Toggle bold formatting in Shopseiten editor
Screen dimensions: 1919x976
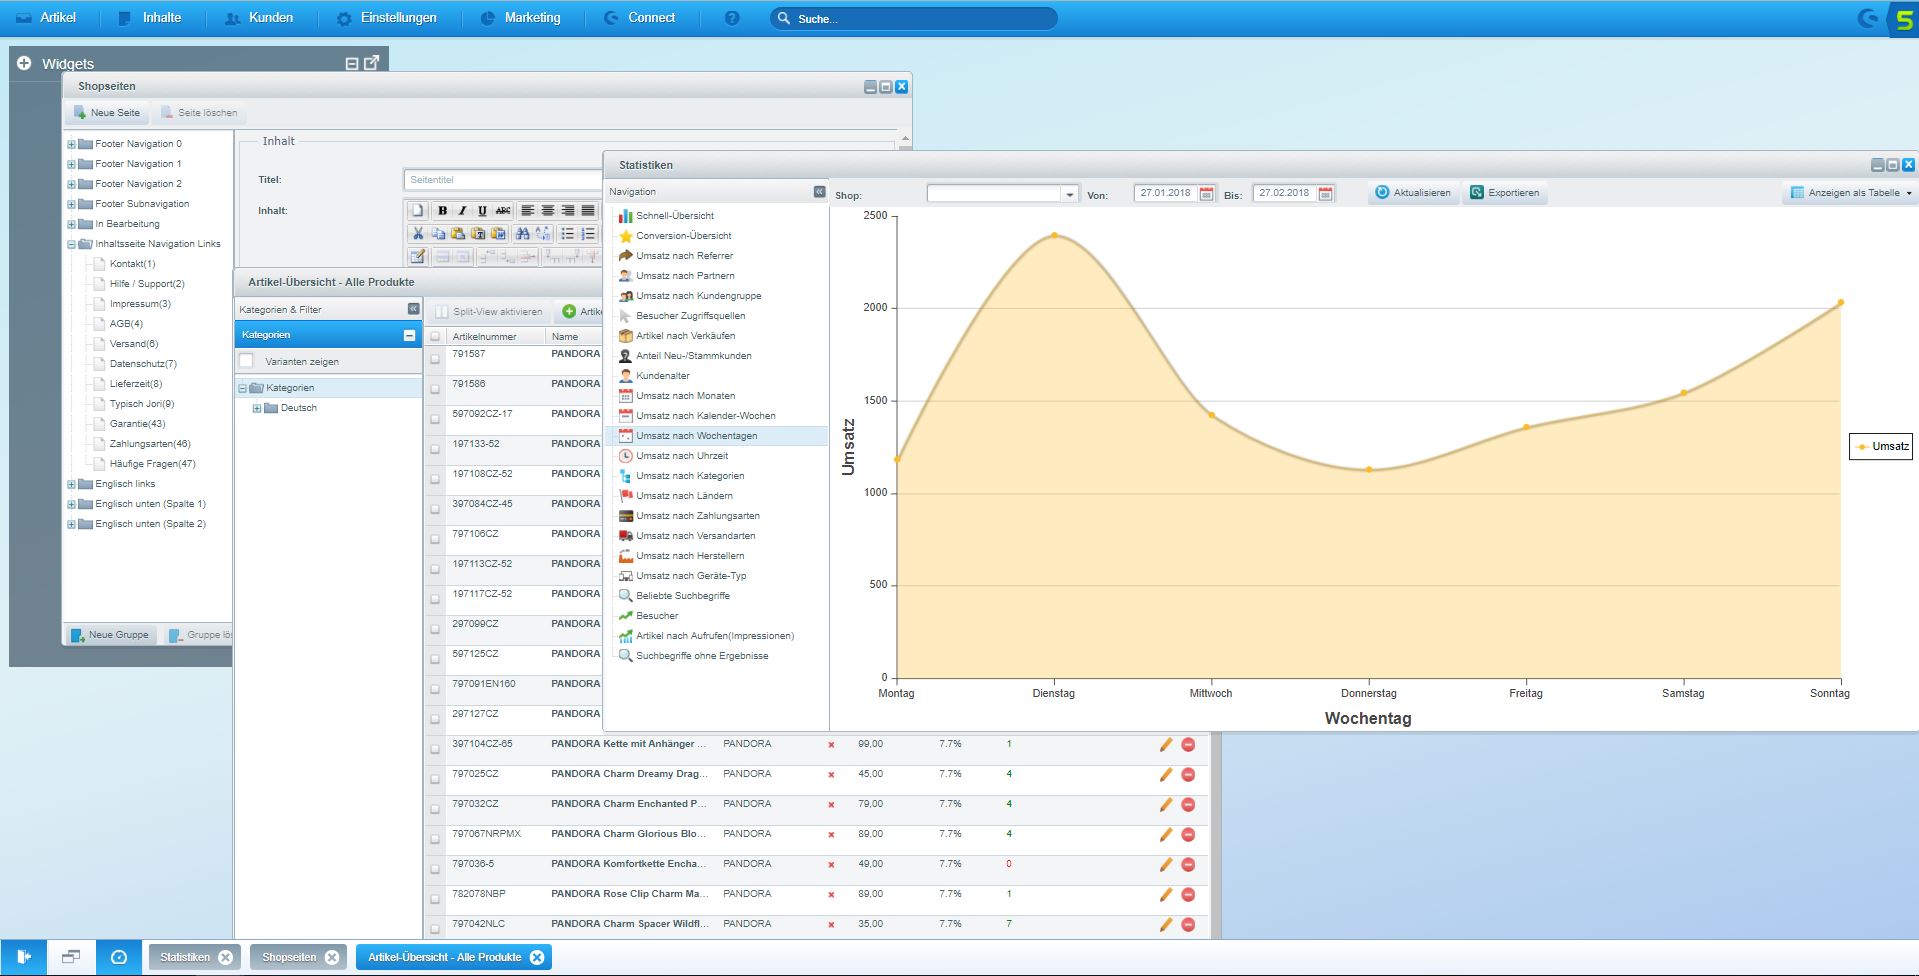443,210
